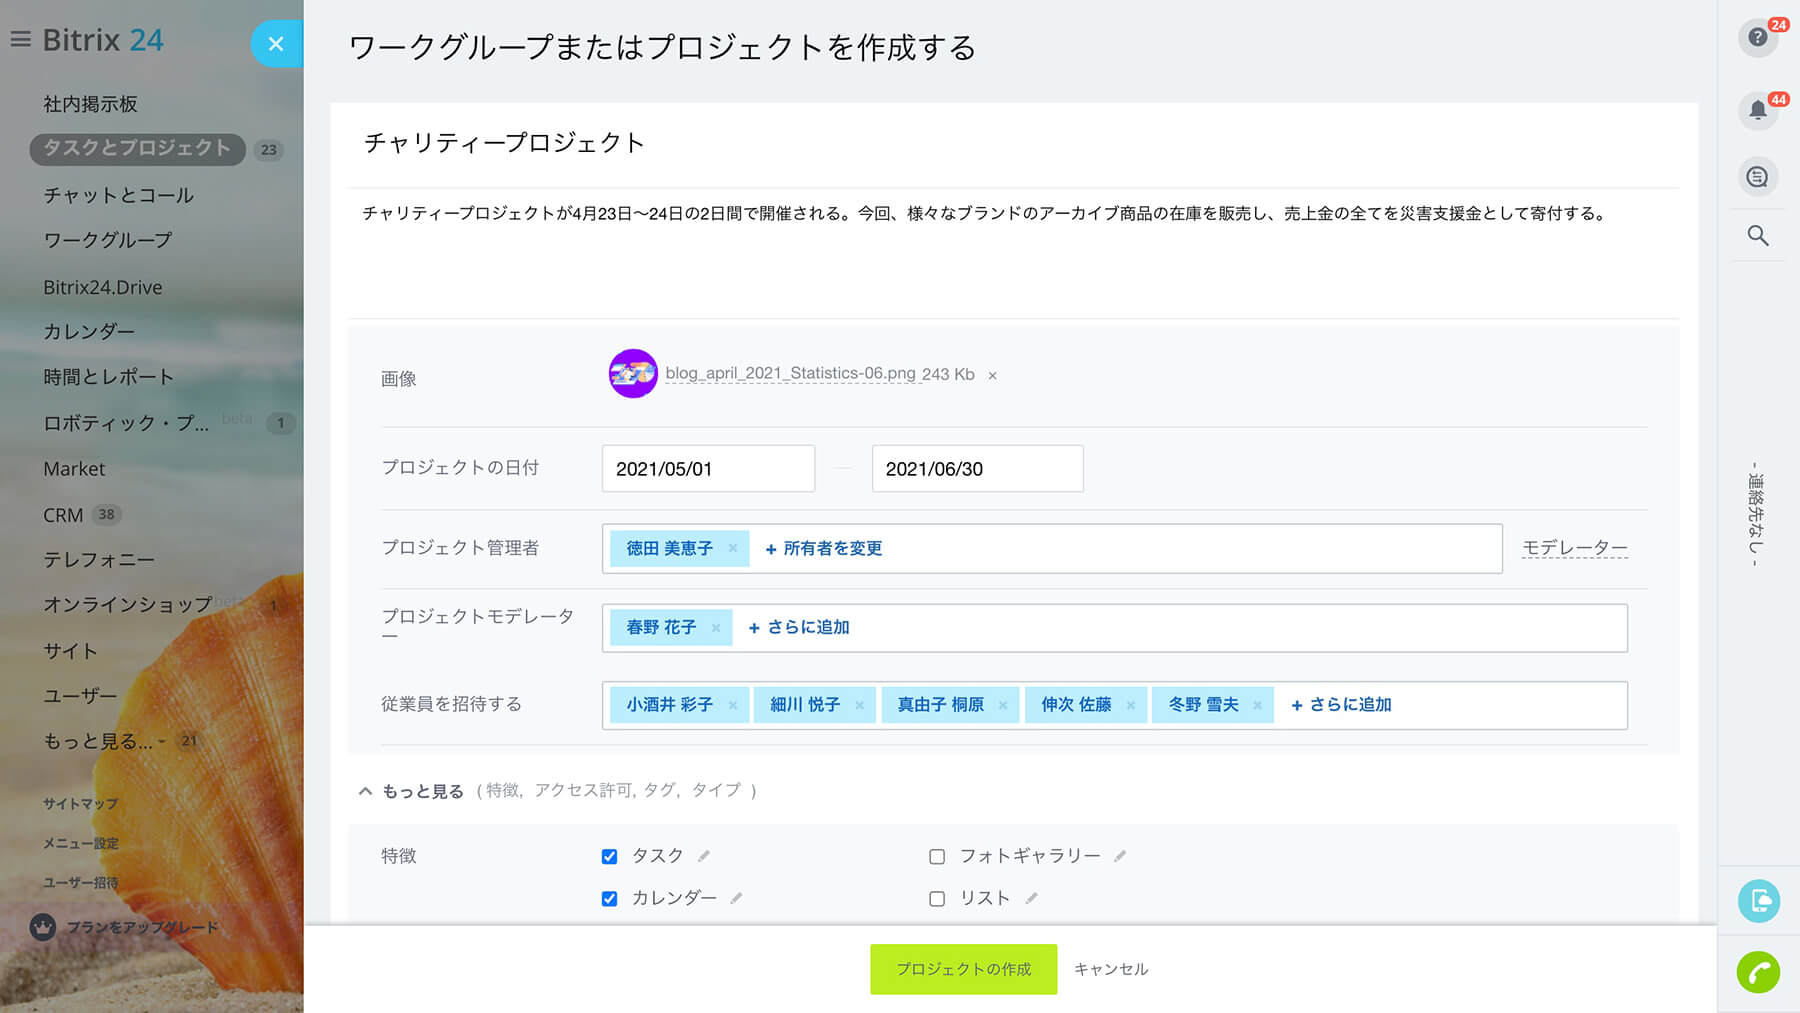1800x1013 pixels.
Task: Click the search magnifier icon in right bar
Action: tap(1758, 236)
